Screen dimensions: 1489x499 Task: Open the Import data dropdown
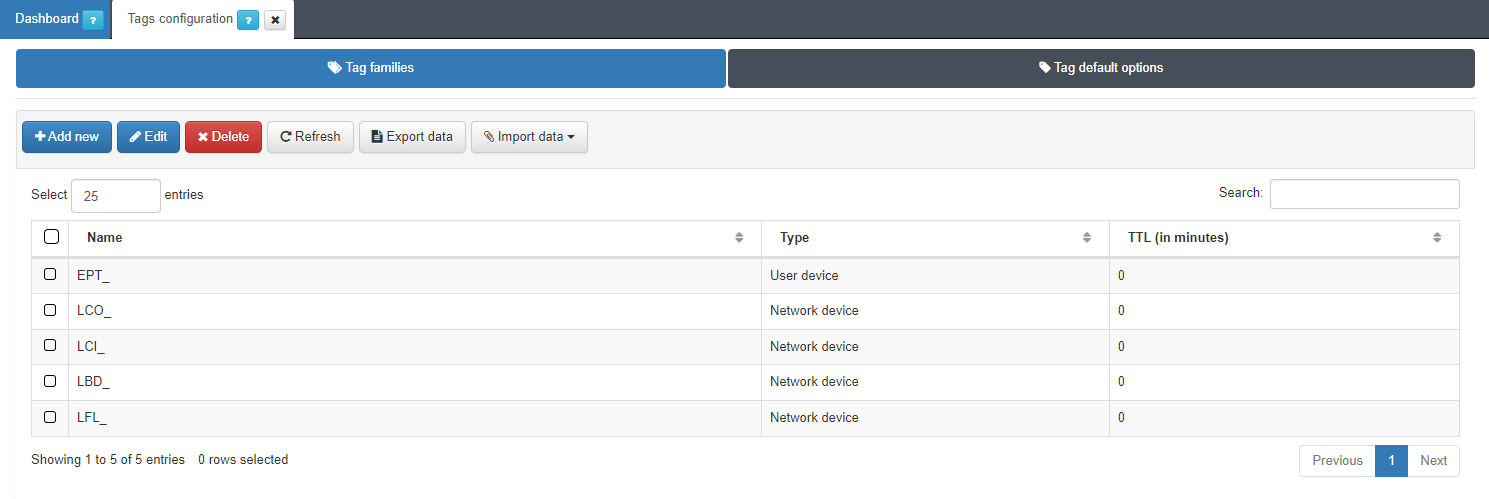tap(529, 137)
